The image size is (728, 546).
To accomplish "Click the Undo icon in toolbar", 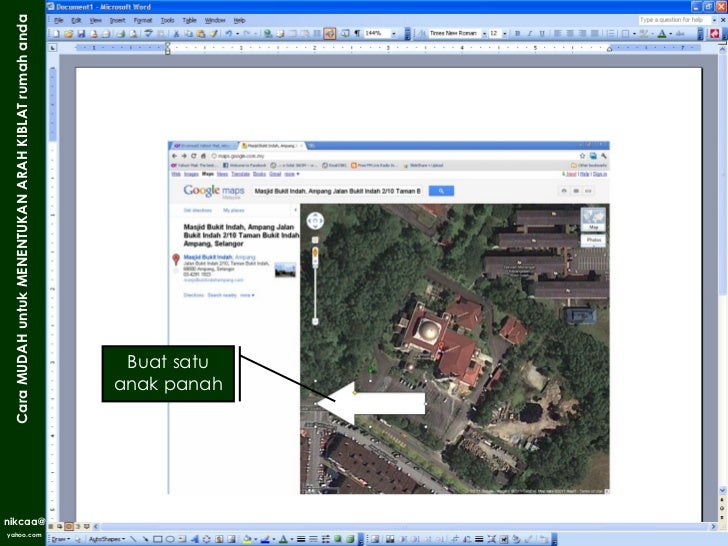I will (230, 33).
